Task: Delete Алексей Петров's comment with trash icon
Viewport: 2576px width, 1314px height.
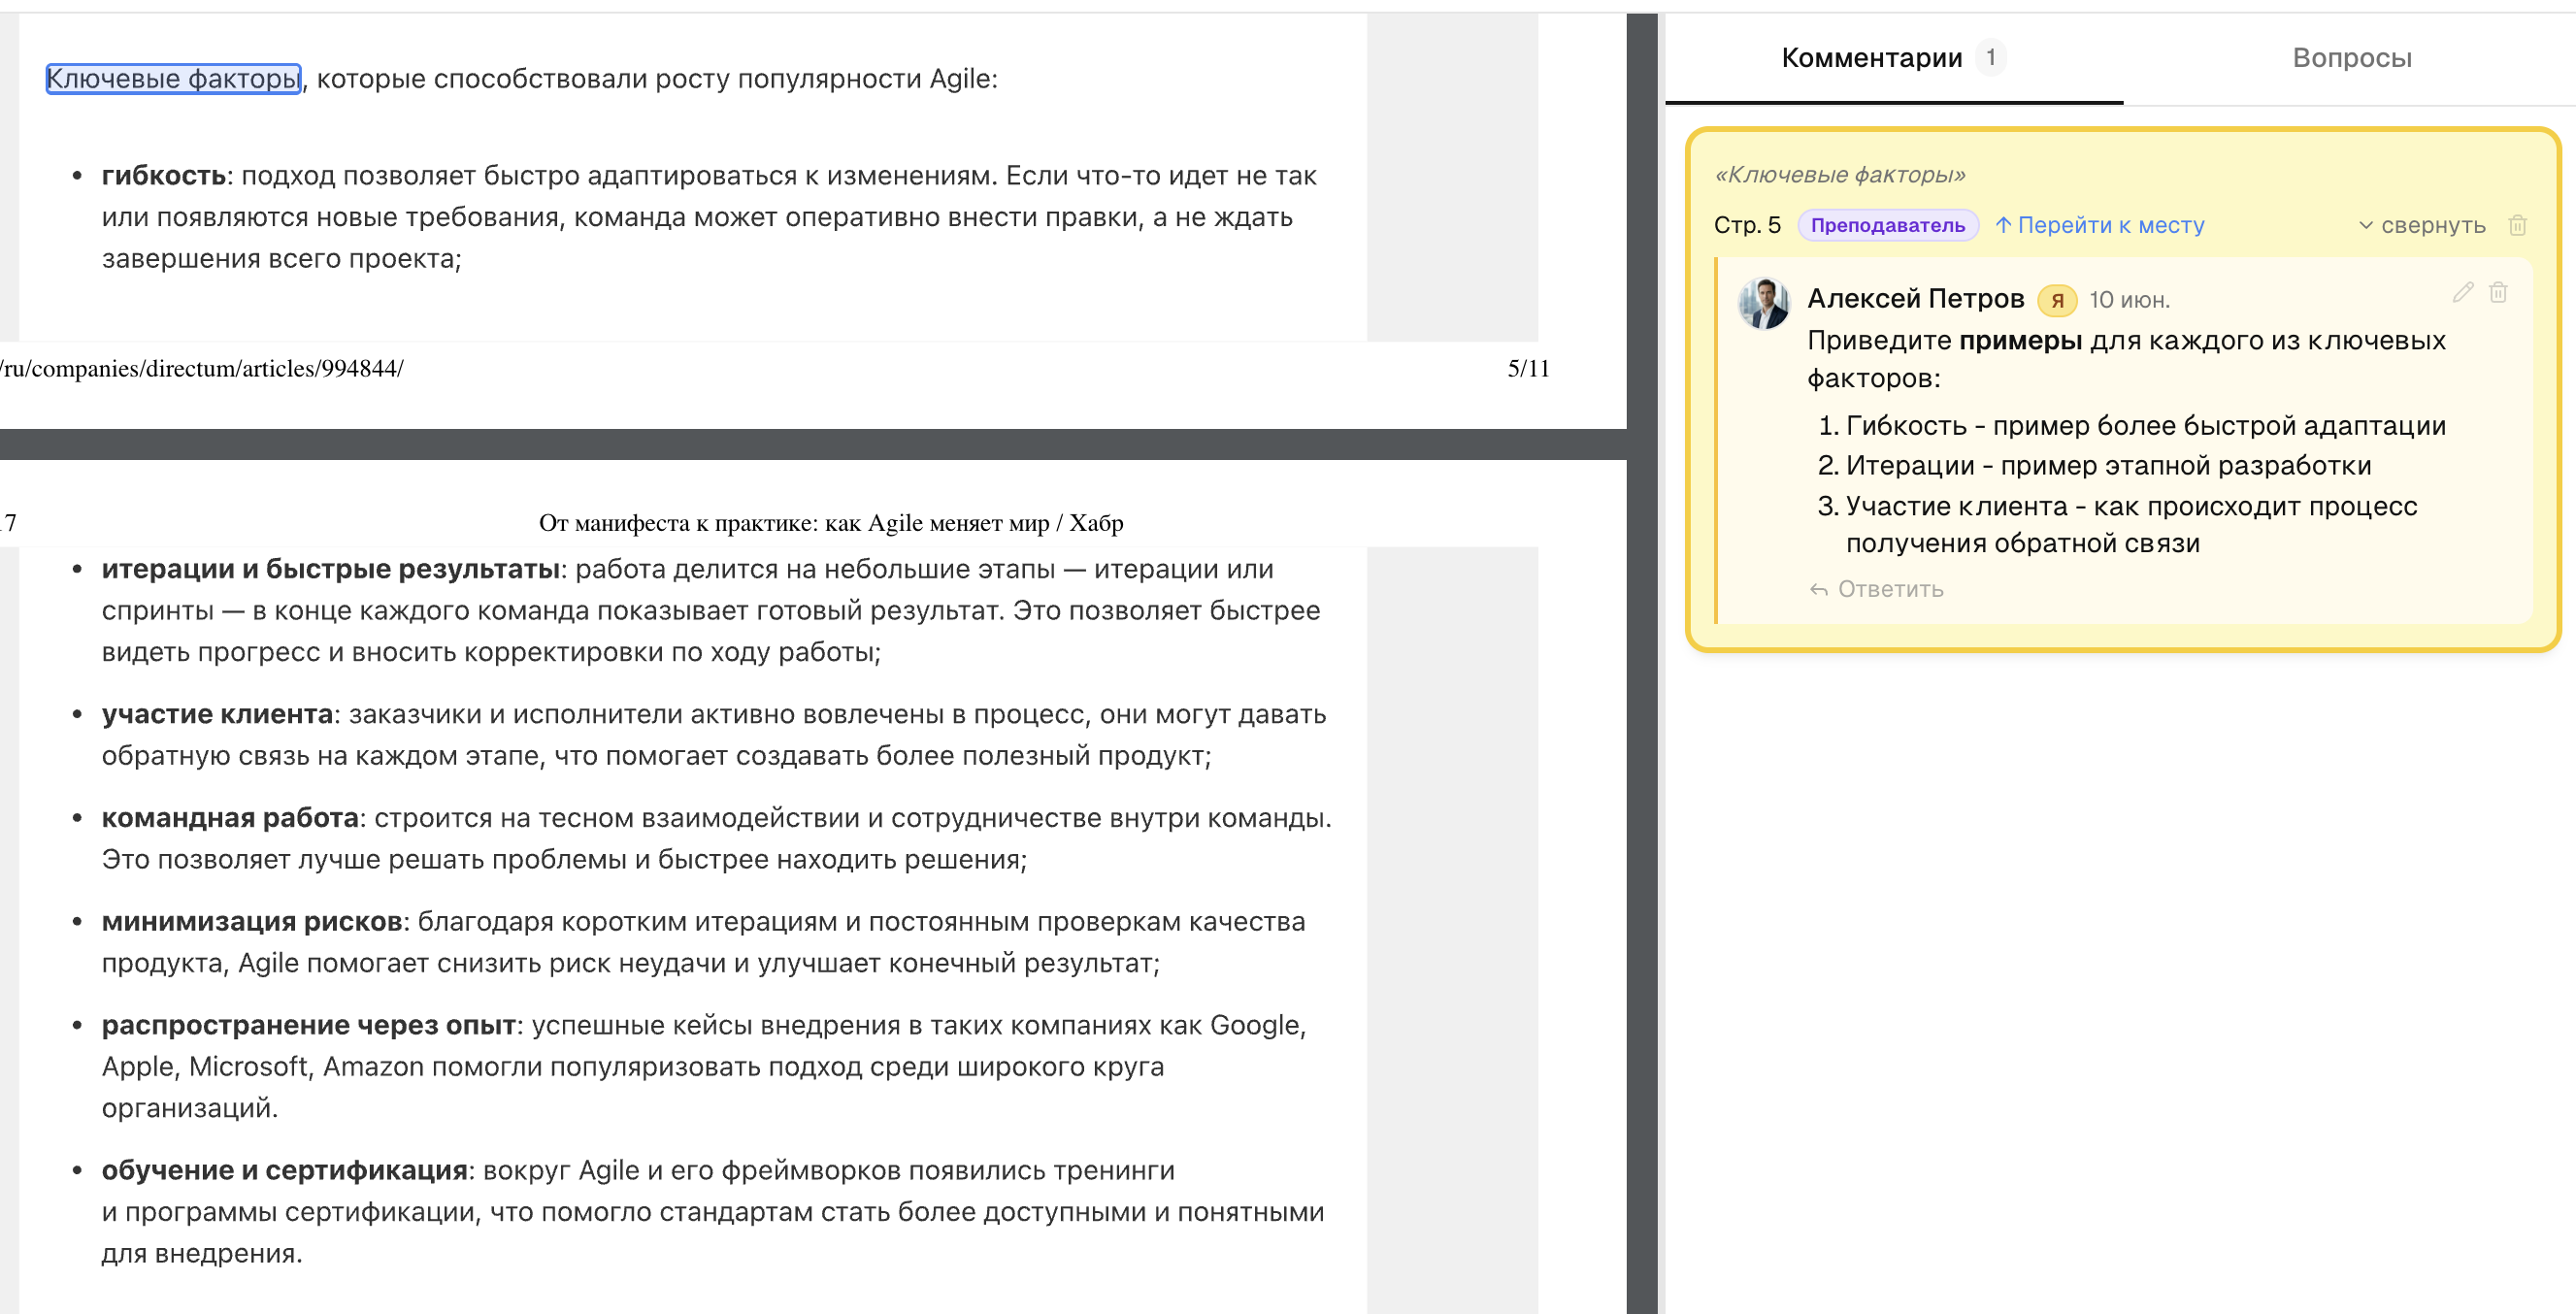Action: click(2498, 292)
